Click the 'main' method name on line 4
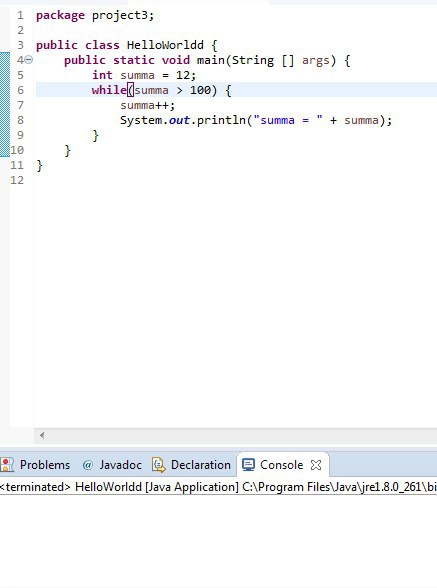437x588 pixels. (x=211, y=60)
